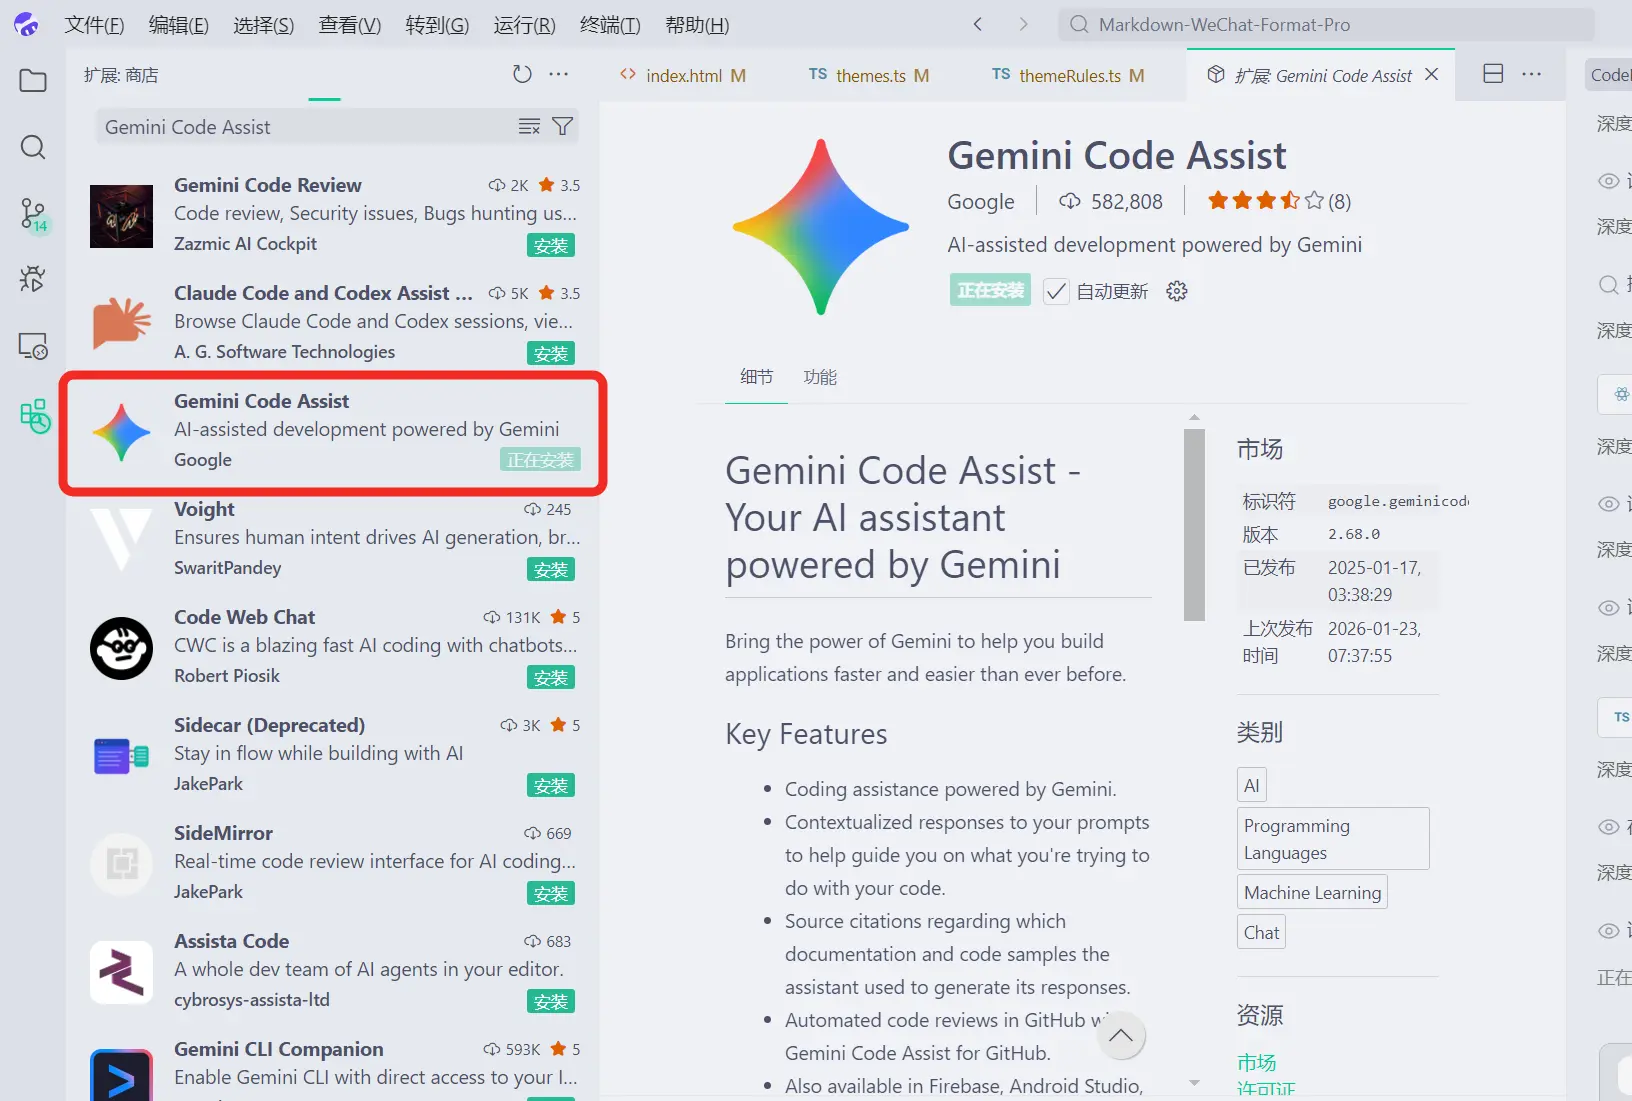This screenshot has width=1632, height=1101.
Task: Open the editor more actions ellipsis menu
Action: point(1533,74)
